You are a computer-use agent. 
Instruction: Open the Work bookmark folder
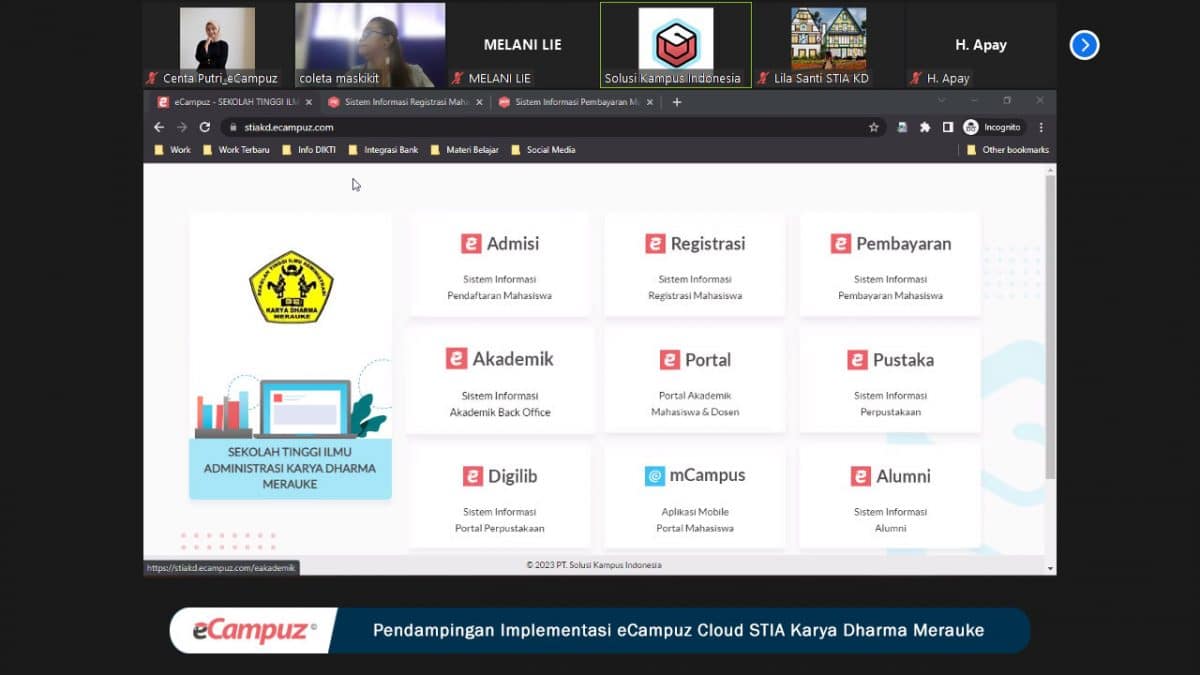click(x=172, y=150)
